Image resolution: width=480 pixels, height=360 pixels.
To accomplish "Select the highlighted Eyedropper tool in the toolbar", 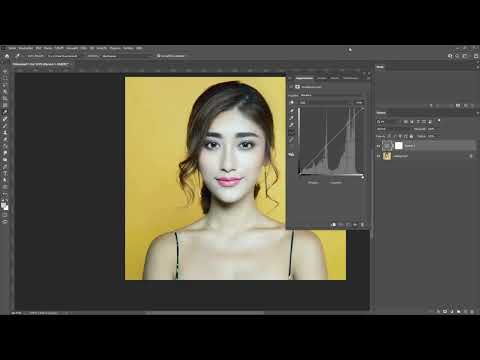I will click(5, 112).
